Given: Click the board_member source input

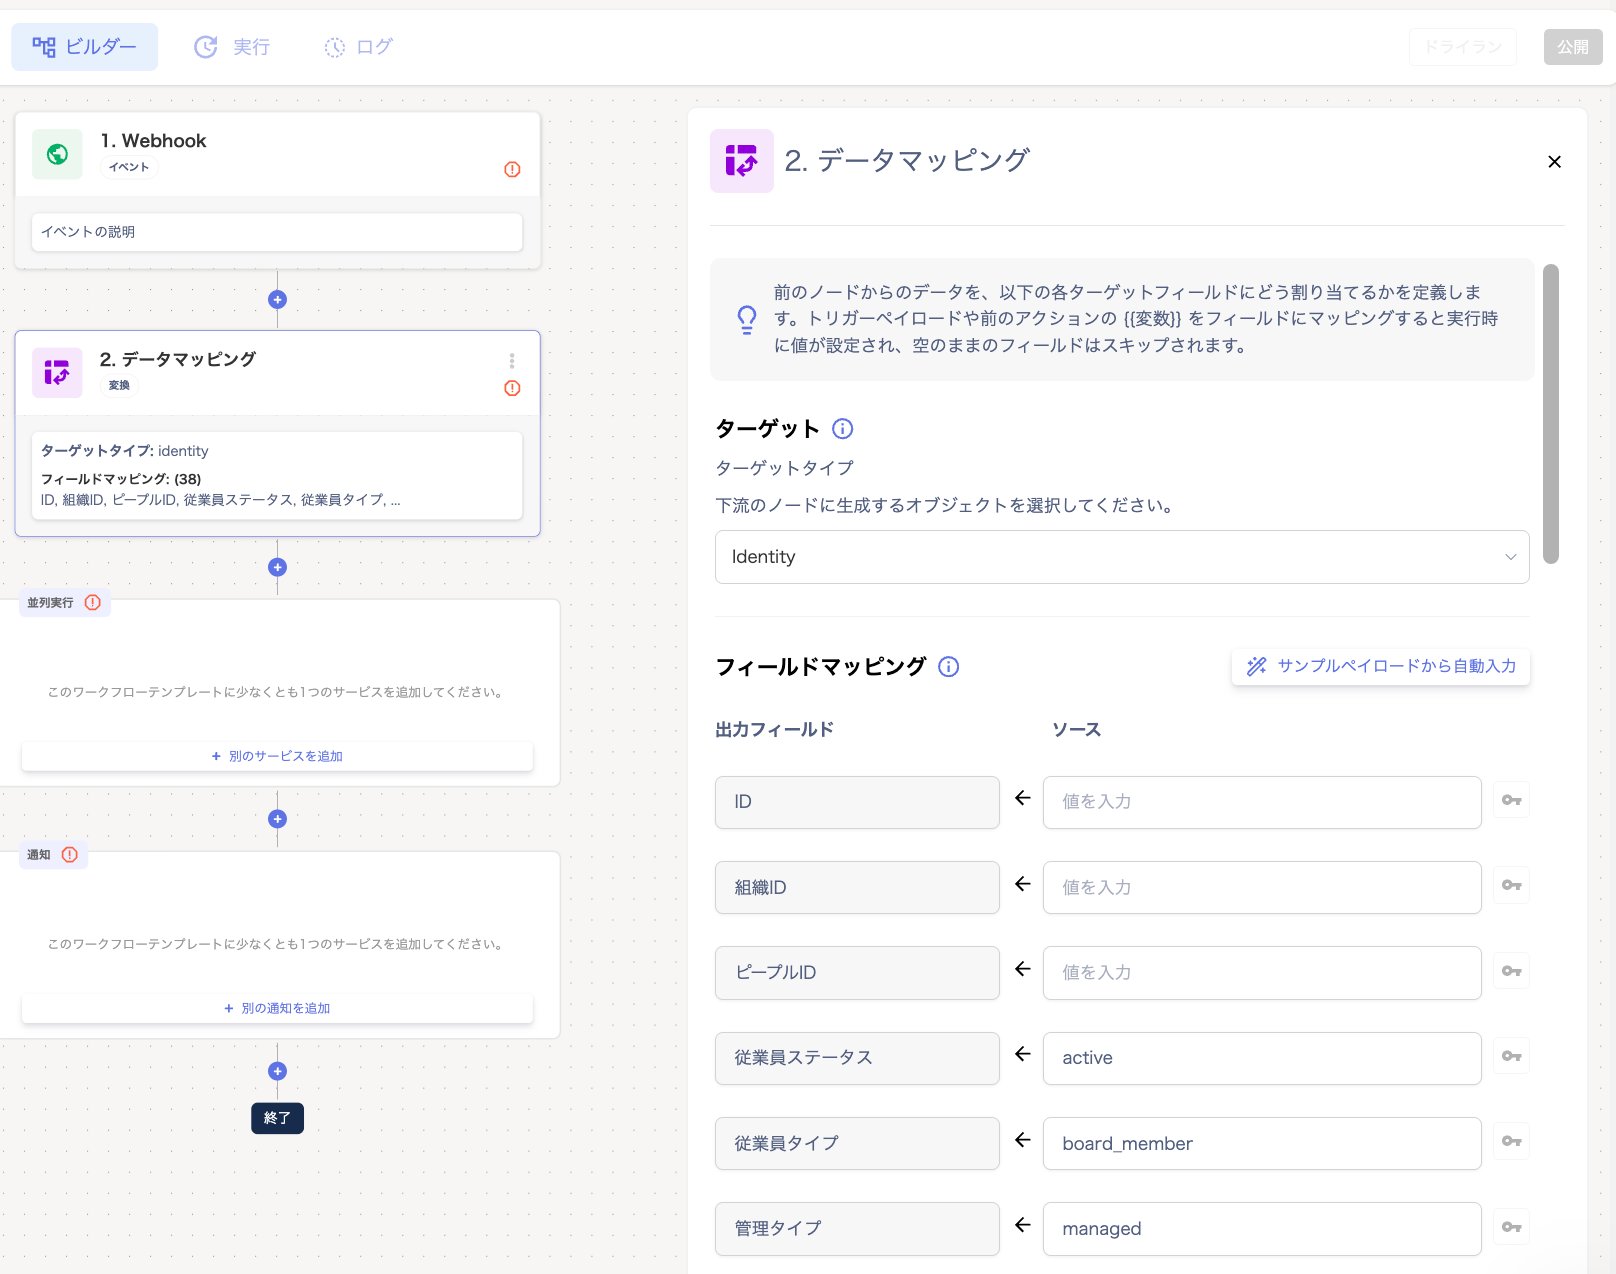Looking at the screenshot, I should 1262,1143.
